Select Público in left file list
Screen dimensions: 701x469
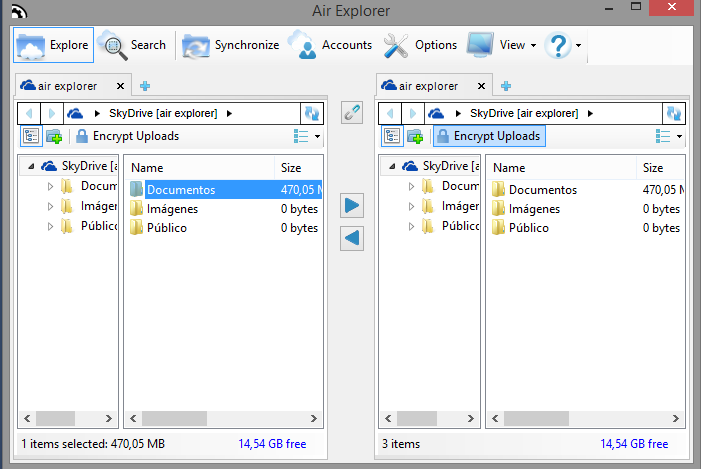point(224,228)
